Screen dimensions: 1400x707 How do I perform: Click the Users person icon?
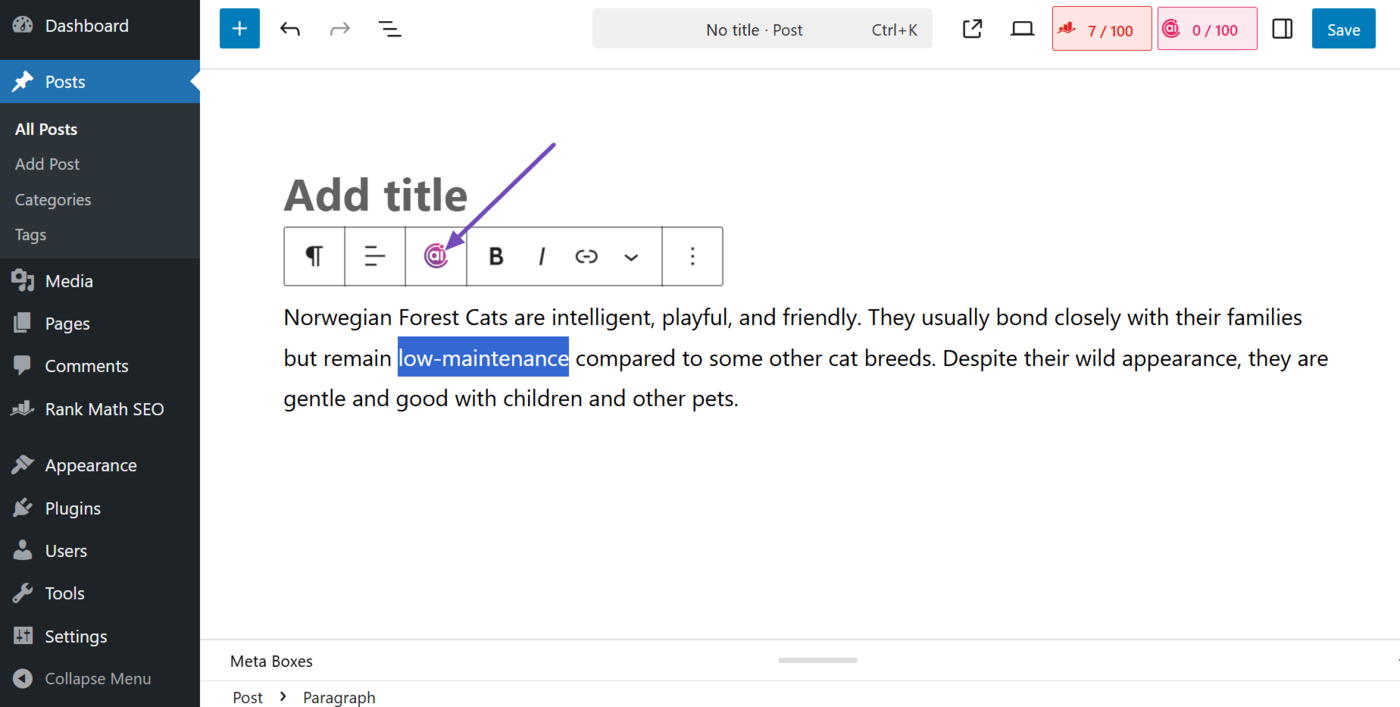point(23,551)
